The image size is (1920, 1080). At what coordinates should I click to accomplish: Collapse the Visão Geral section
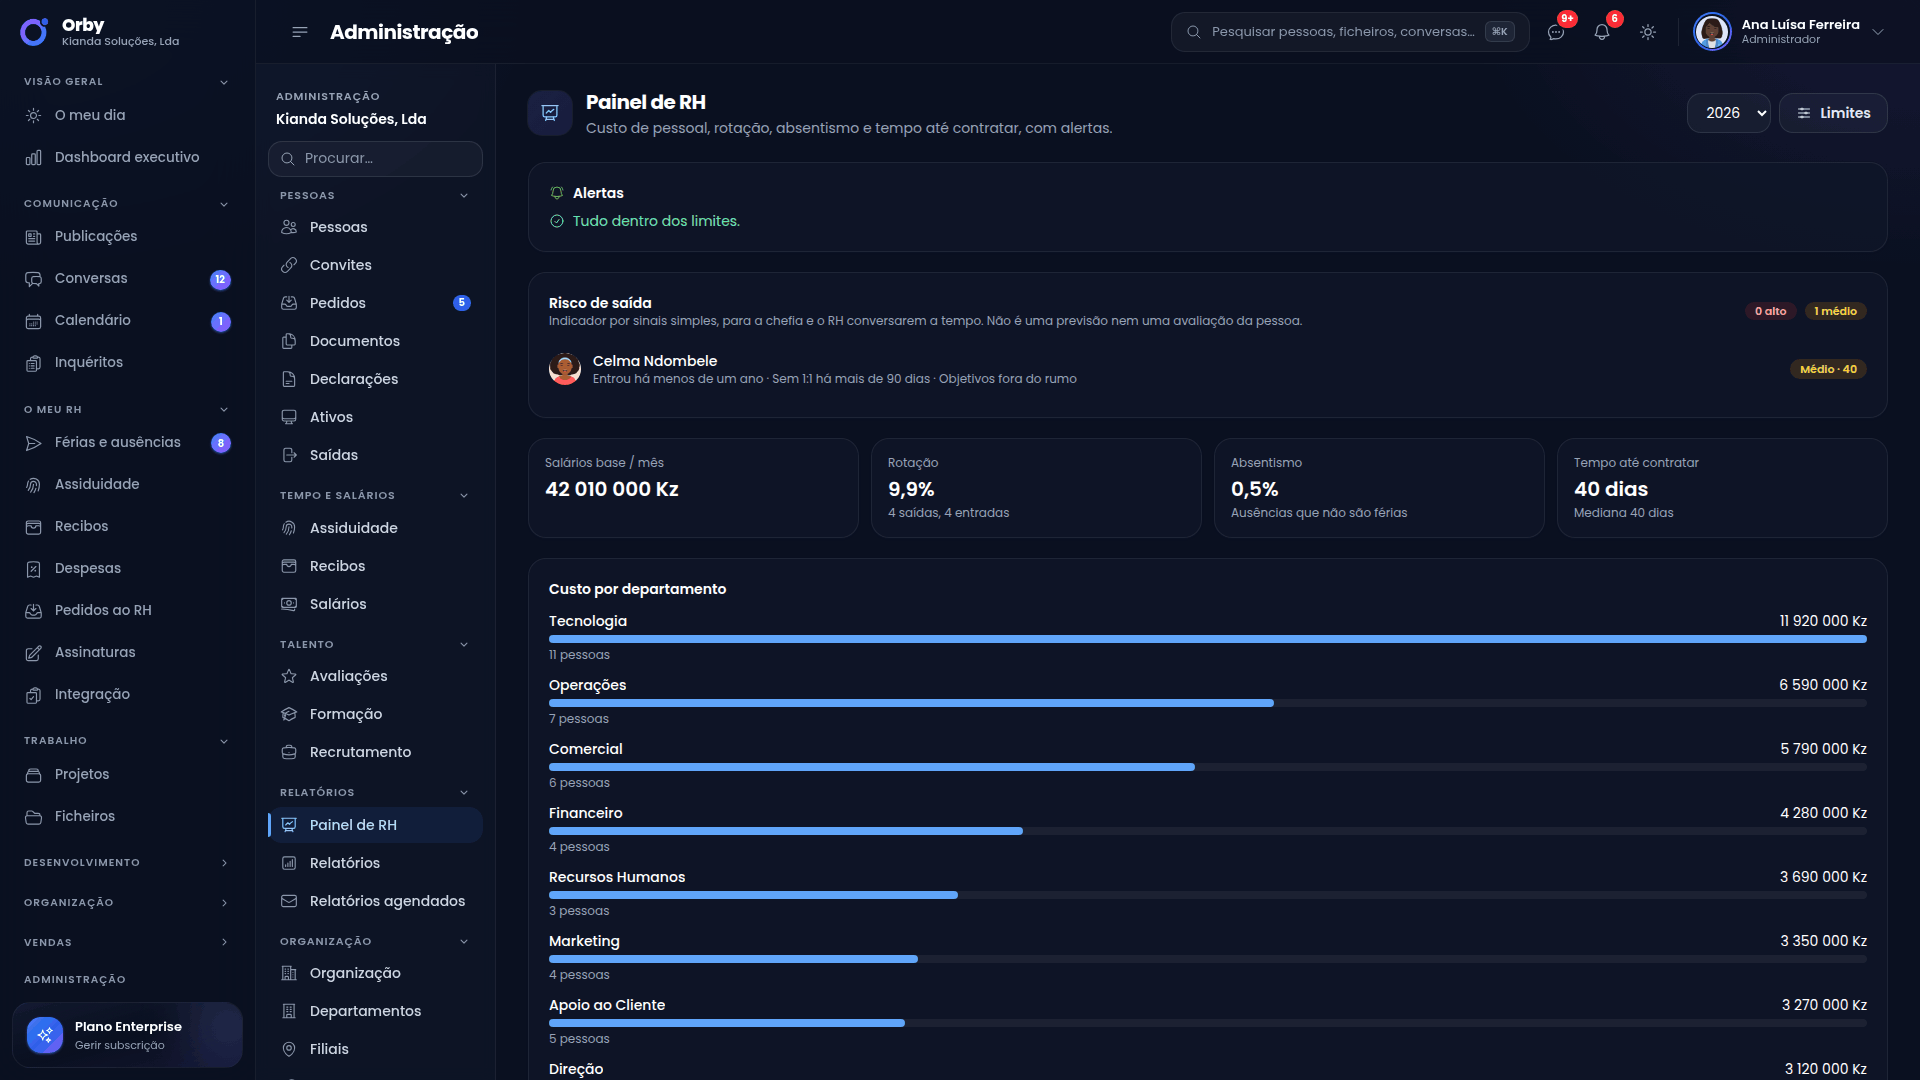(x=224, y=82)
